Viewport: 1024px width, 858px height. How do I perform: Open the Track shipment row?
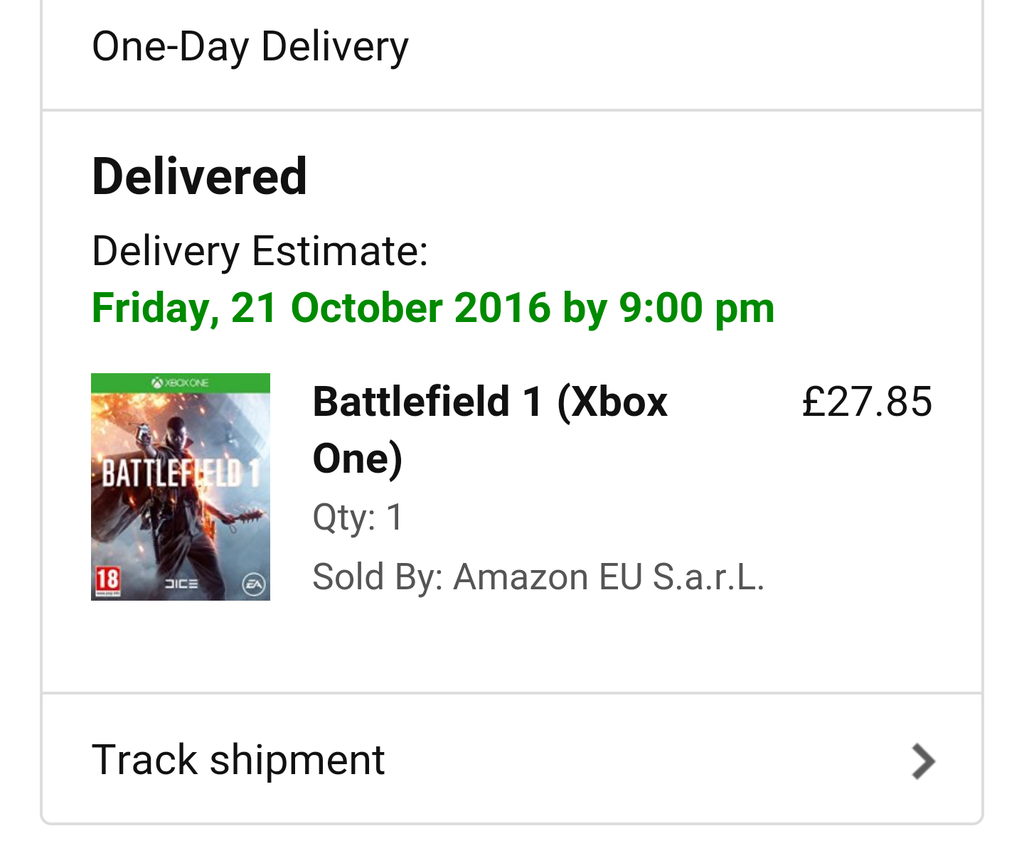click(x=238, y=760)
